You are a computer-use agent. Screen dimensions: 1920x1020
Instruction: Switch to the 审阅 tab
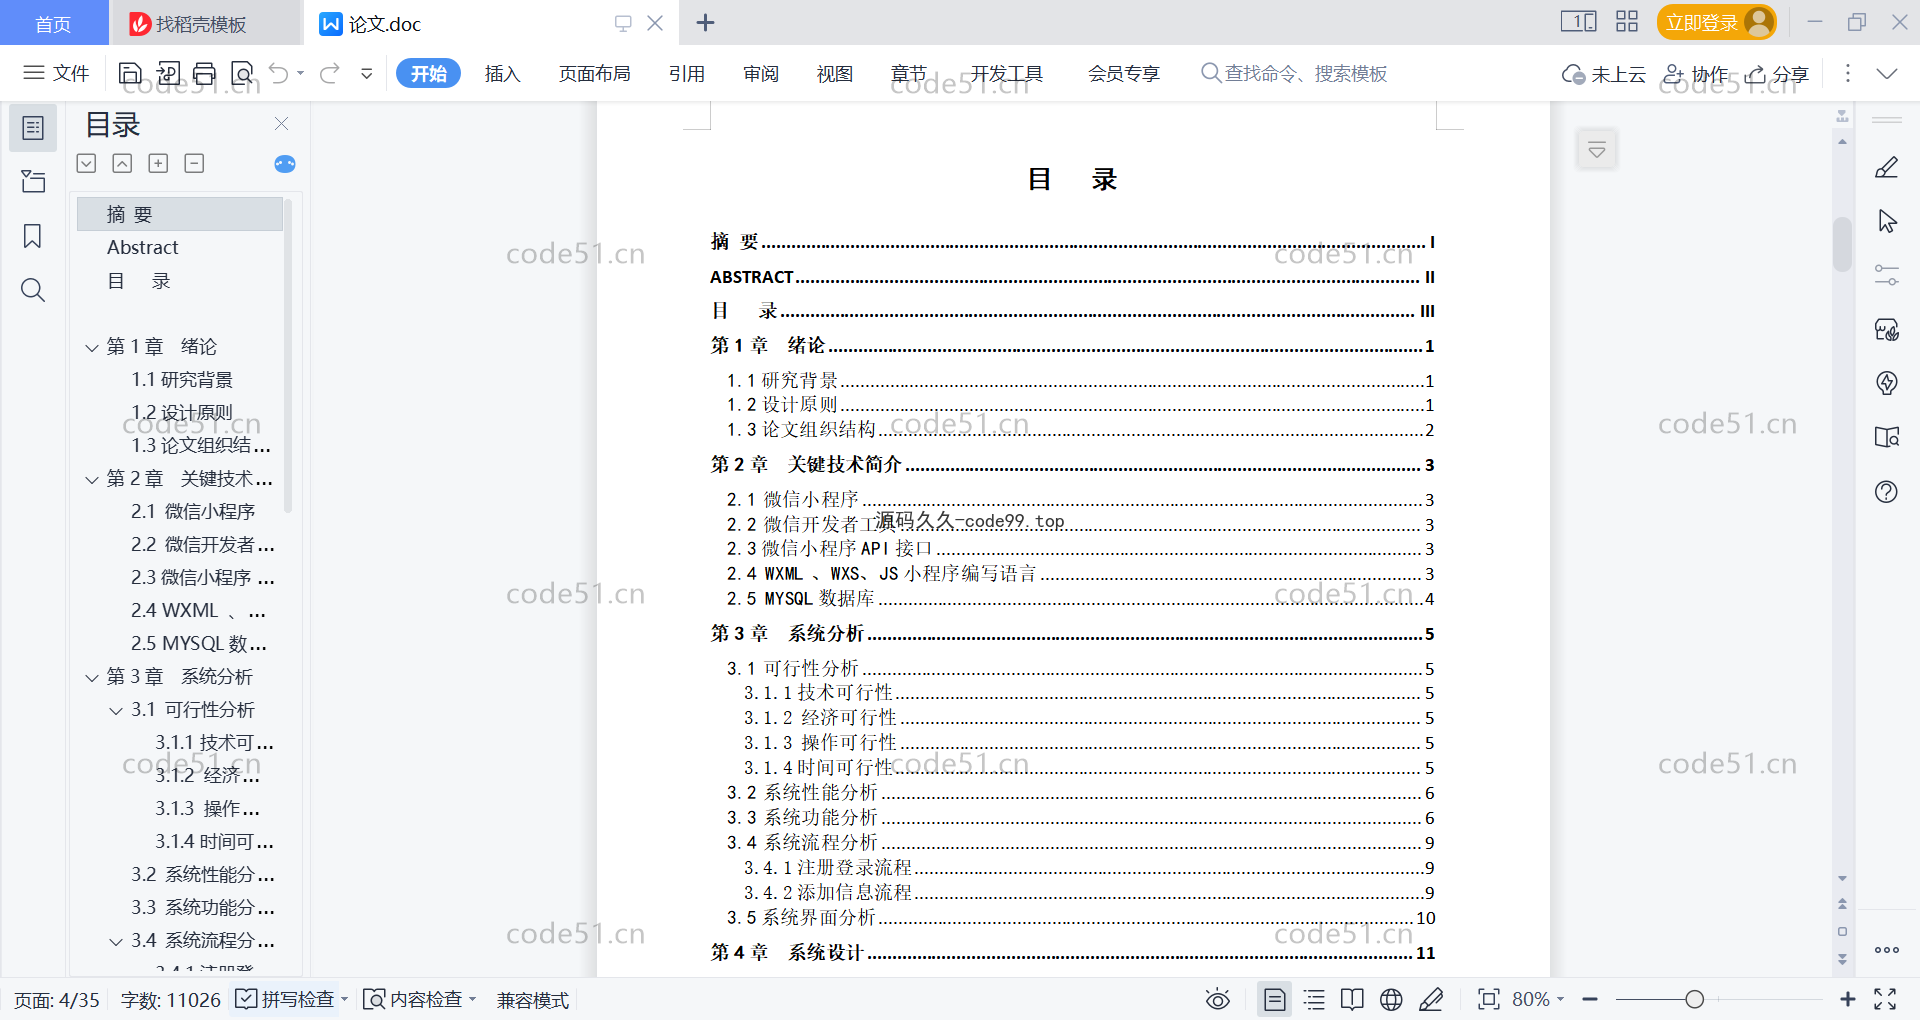761,73
